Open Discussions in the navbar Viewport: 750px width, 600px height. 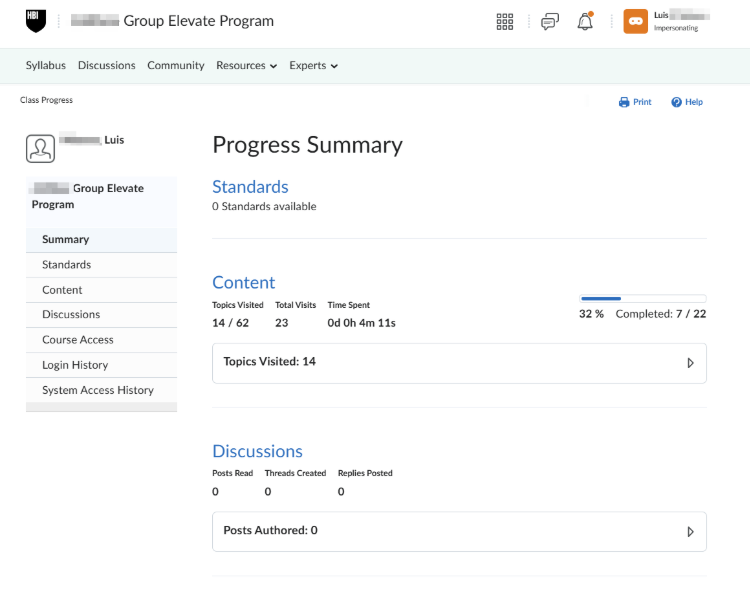107,66
